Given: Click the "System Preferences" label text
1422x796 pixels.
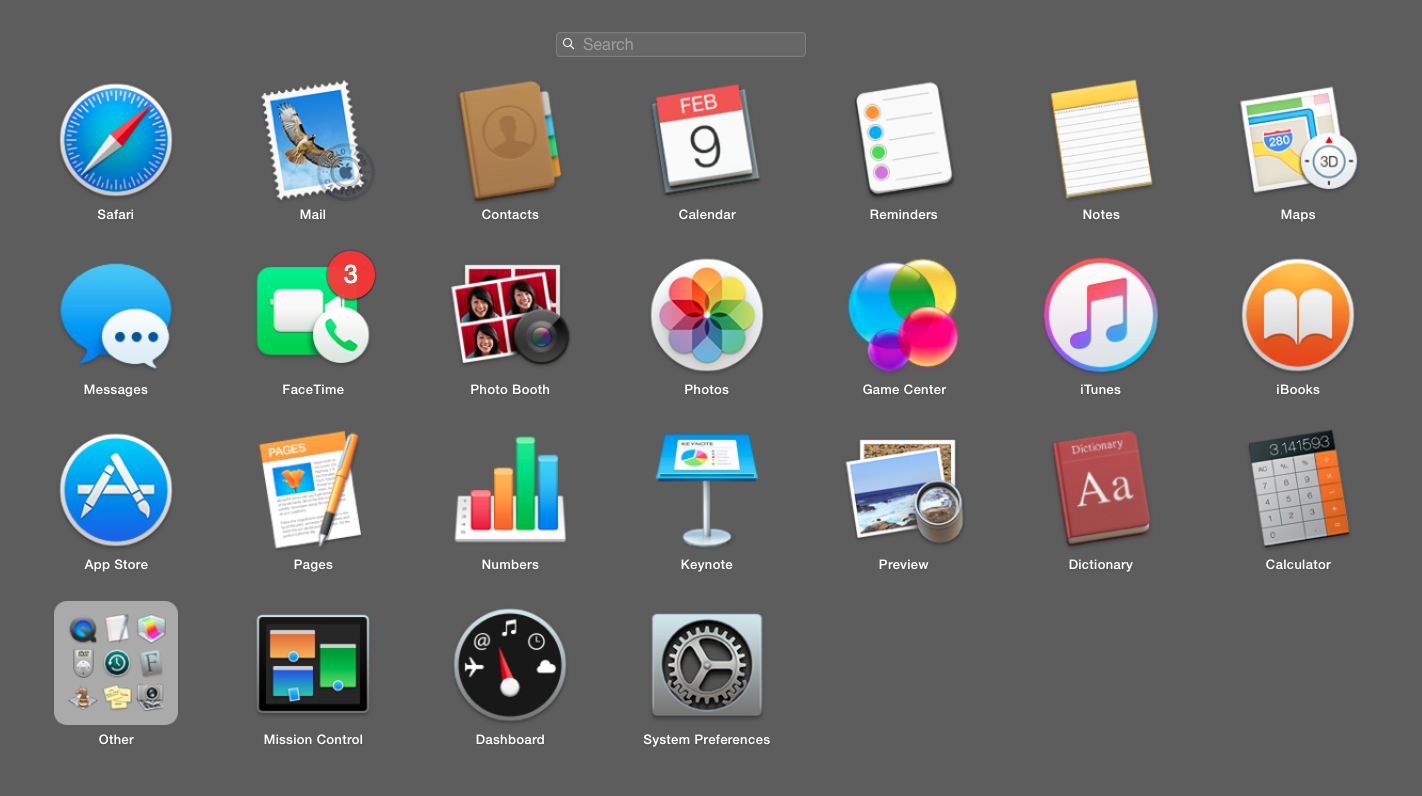Looking at the screenshot, I should [x=707, y=740].
